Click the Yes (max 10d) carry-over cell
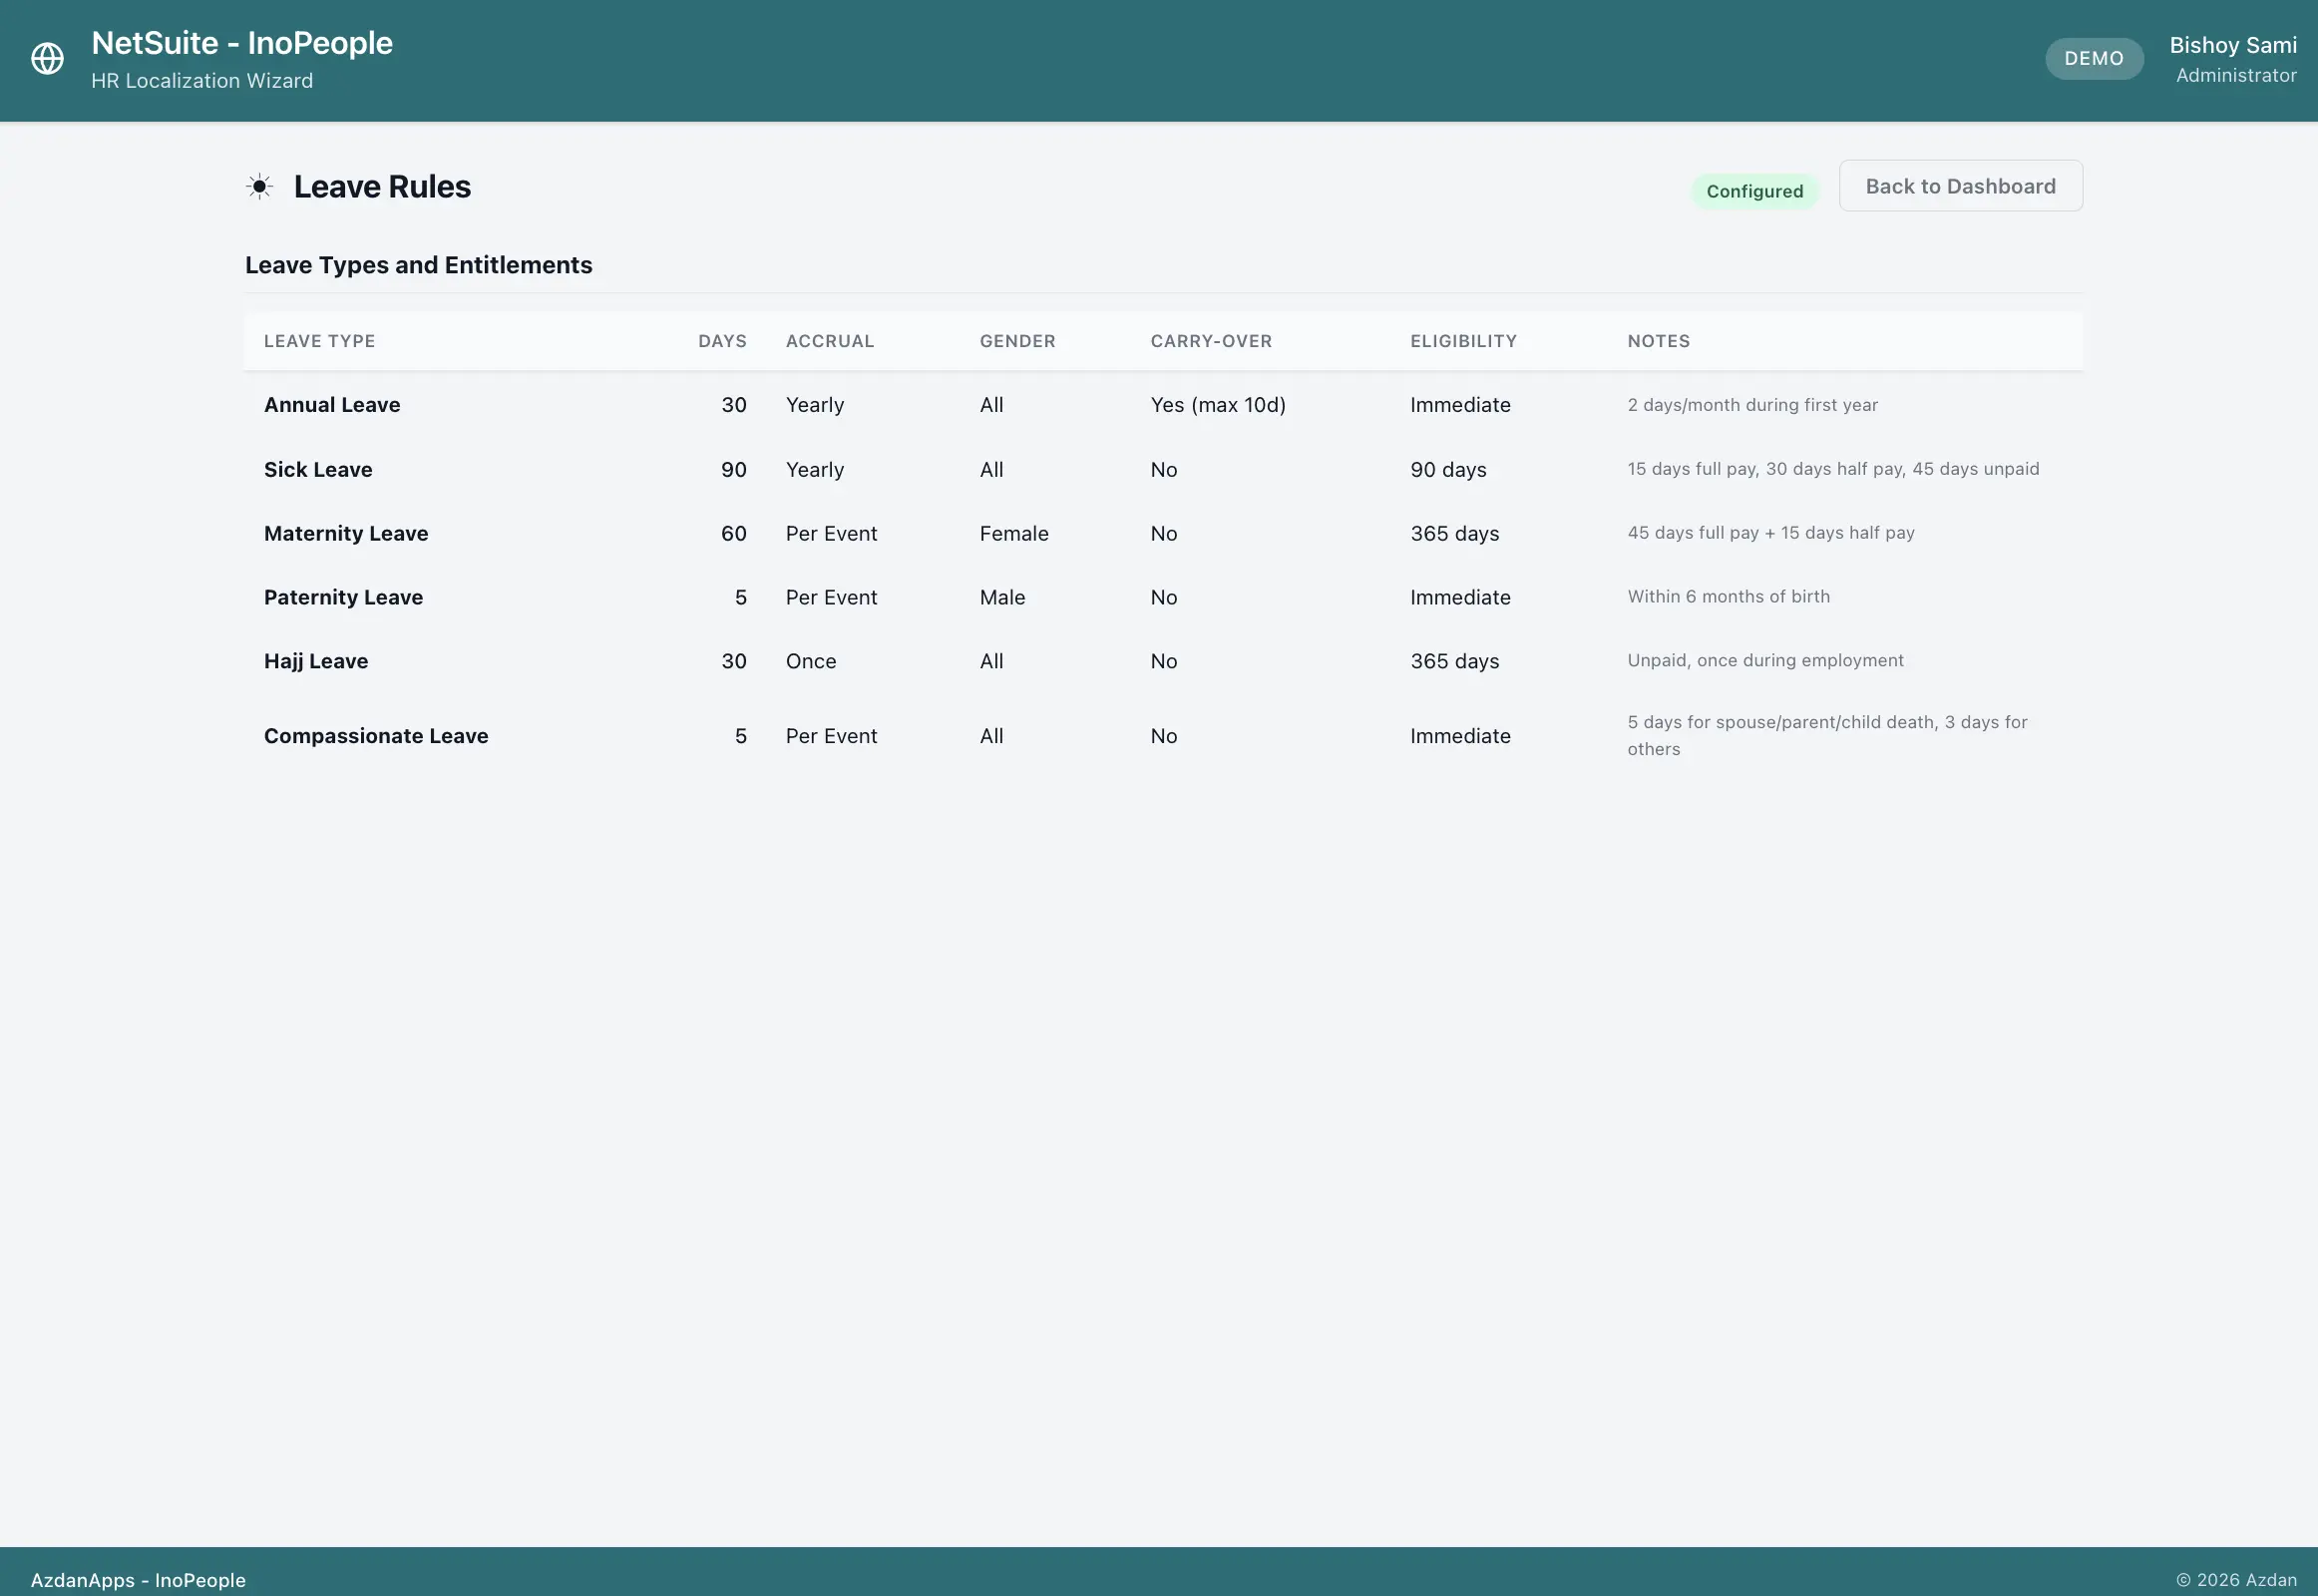The width and height of the screenshot is (2318, 1596). (x=1218, y=405)
